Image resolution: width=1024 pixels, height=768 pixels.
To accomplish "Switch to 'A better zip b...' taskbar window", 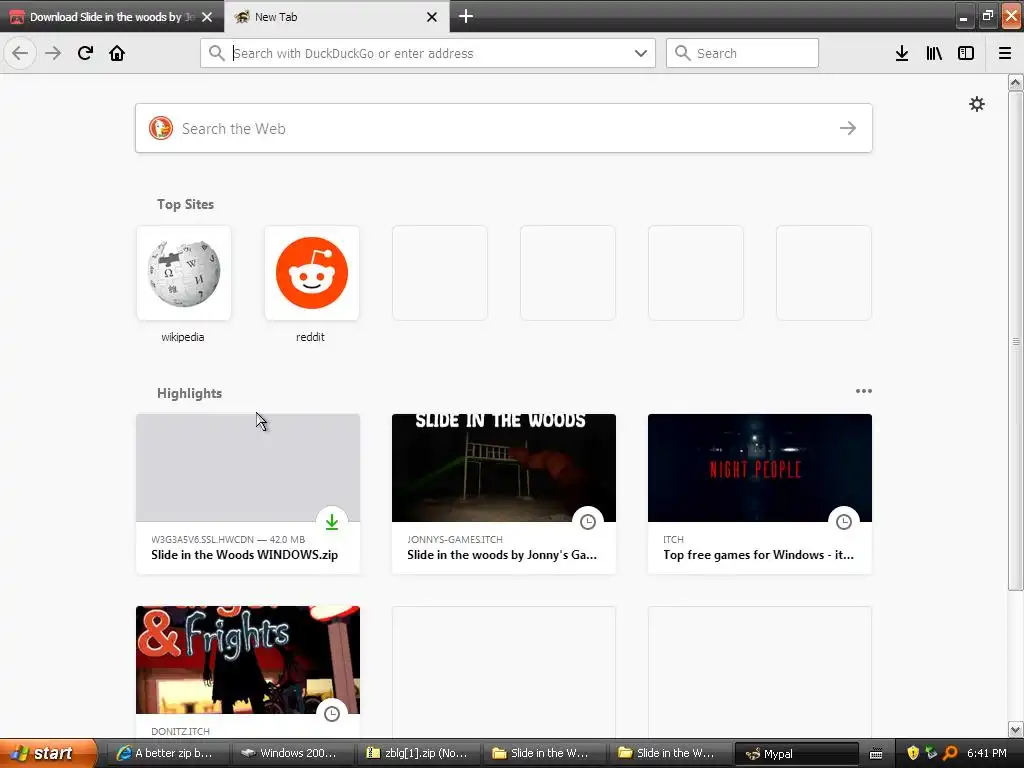I will [167, 753].
